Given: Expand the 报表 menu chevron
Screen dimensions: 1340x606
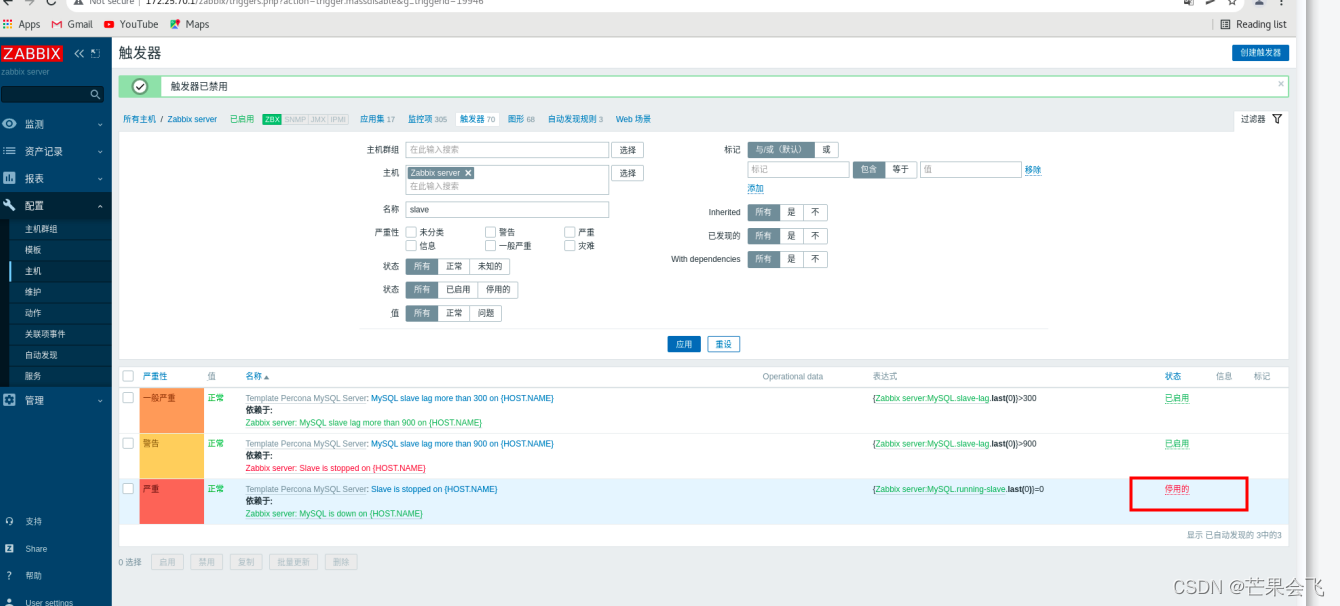Looking at the screenshot, I should tap(100, 179).
